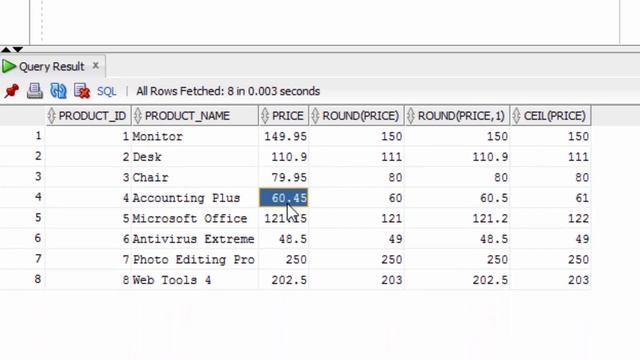
Task: Click row number 6 header
Action: pyautogui.click(x=23, y=238)
